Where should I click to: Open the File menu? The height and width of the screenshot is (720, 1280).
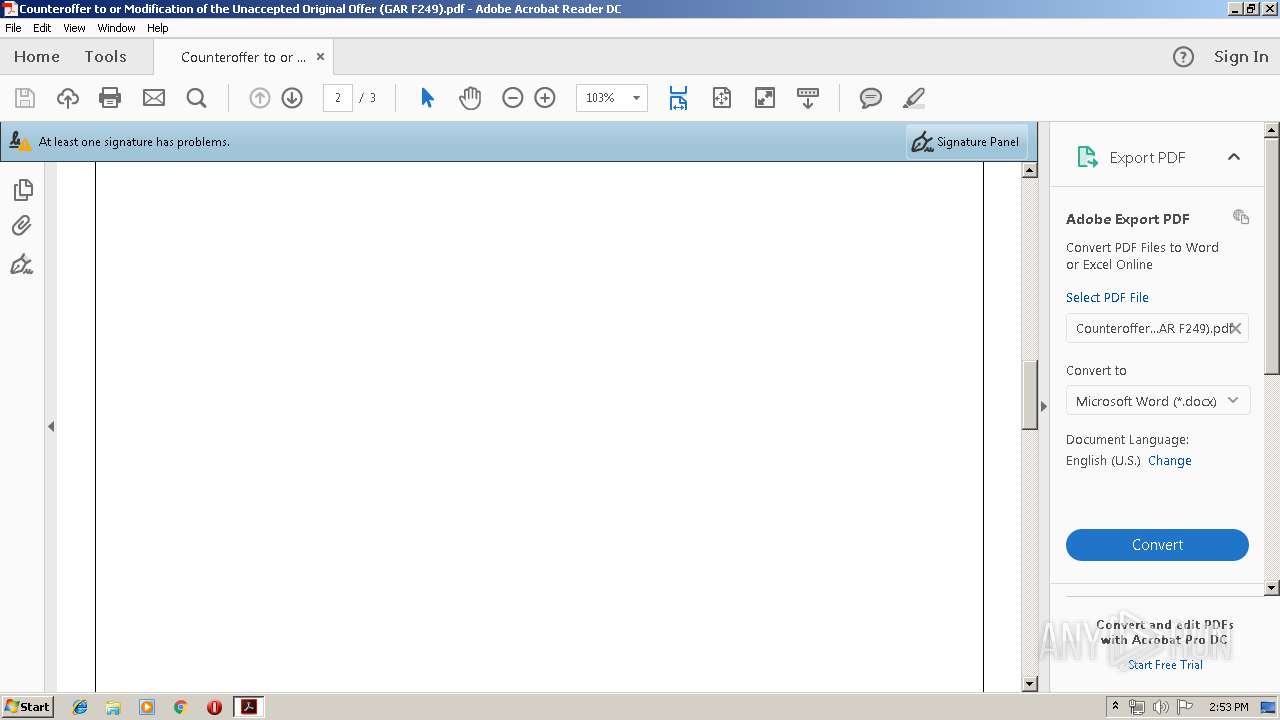(13, 28)
